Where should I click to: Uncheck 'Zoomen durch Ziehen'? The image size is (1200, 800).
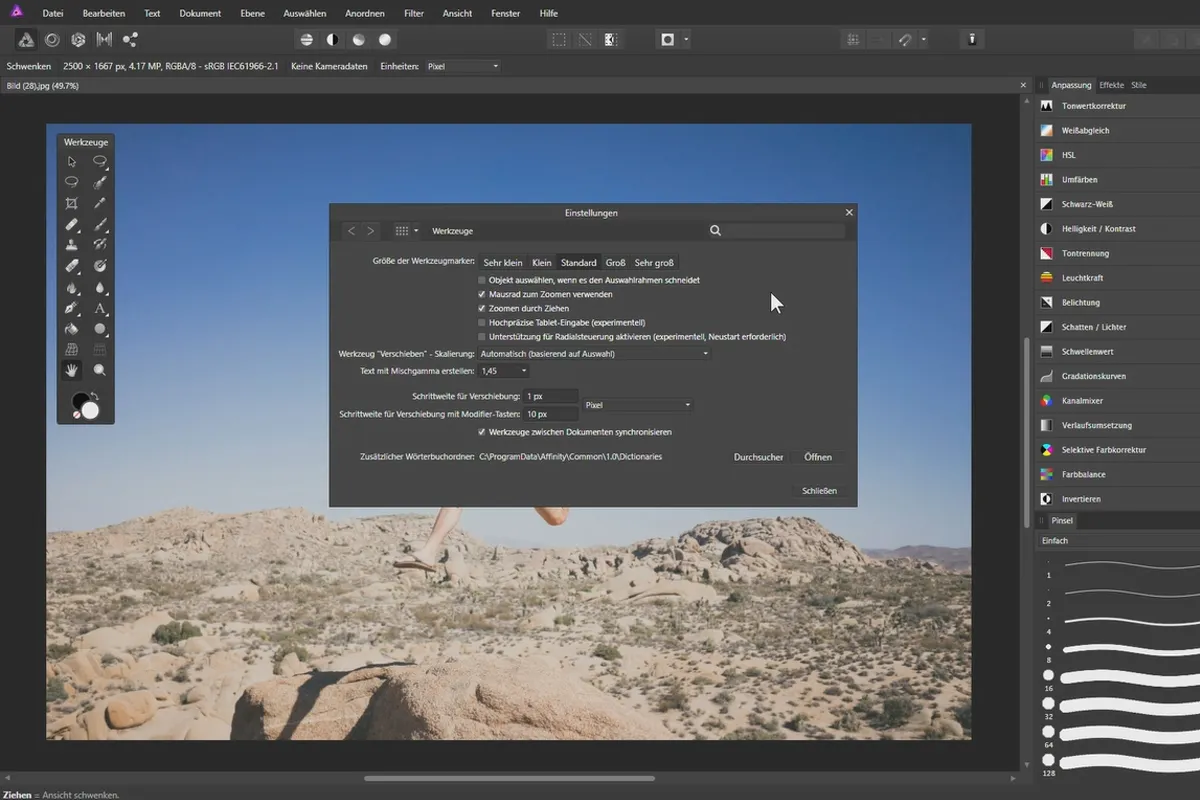[x=482, y=309]
